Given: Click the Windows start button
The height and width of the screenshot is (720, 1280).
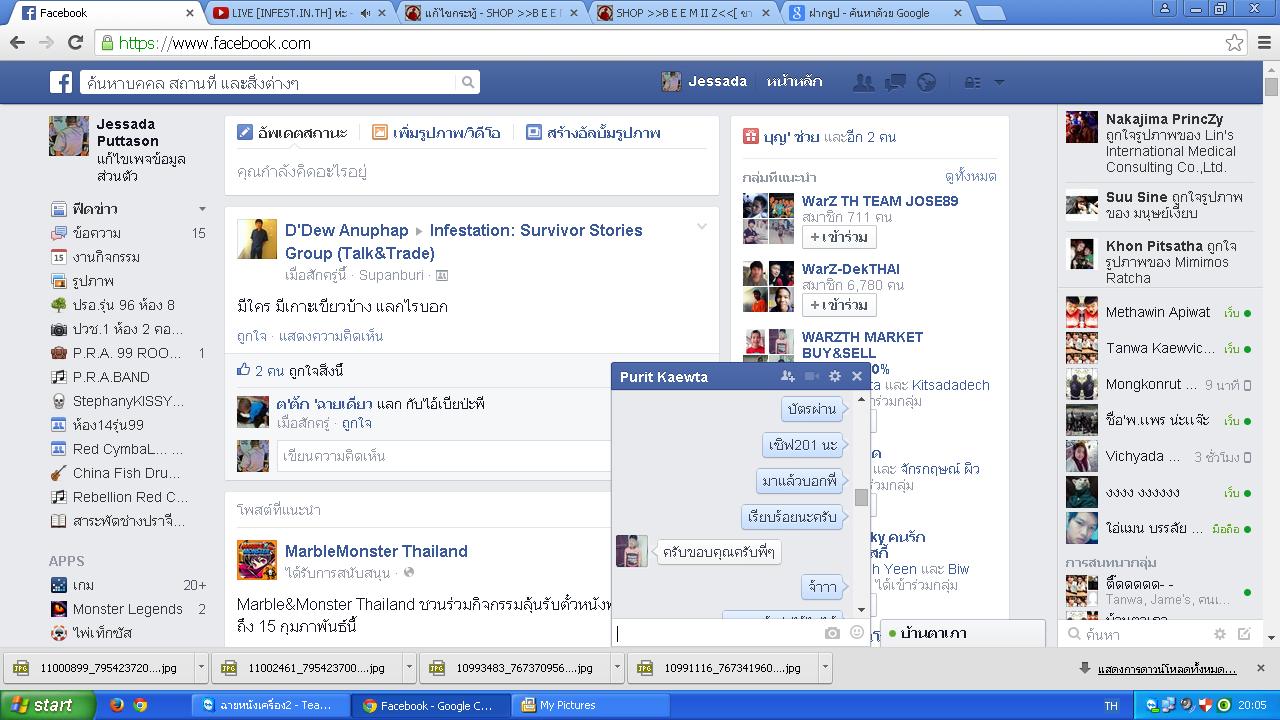Looking at the screenshot, I should tap(47, 705).
